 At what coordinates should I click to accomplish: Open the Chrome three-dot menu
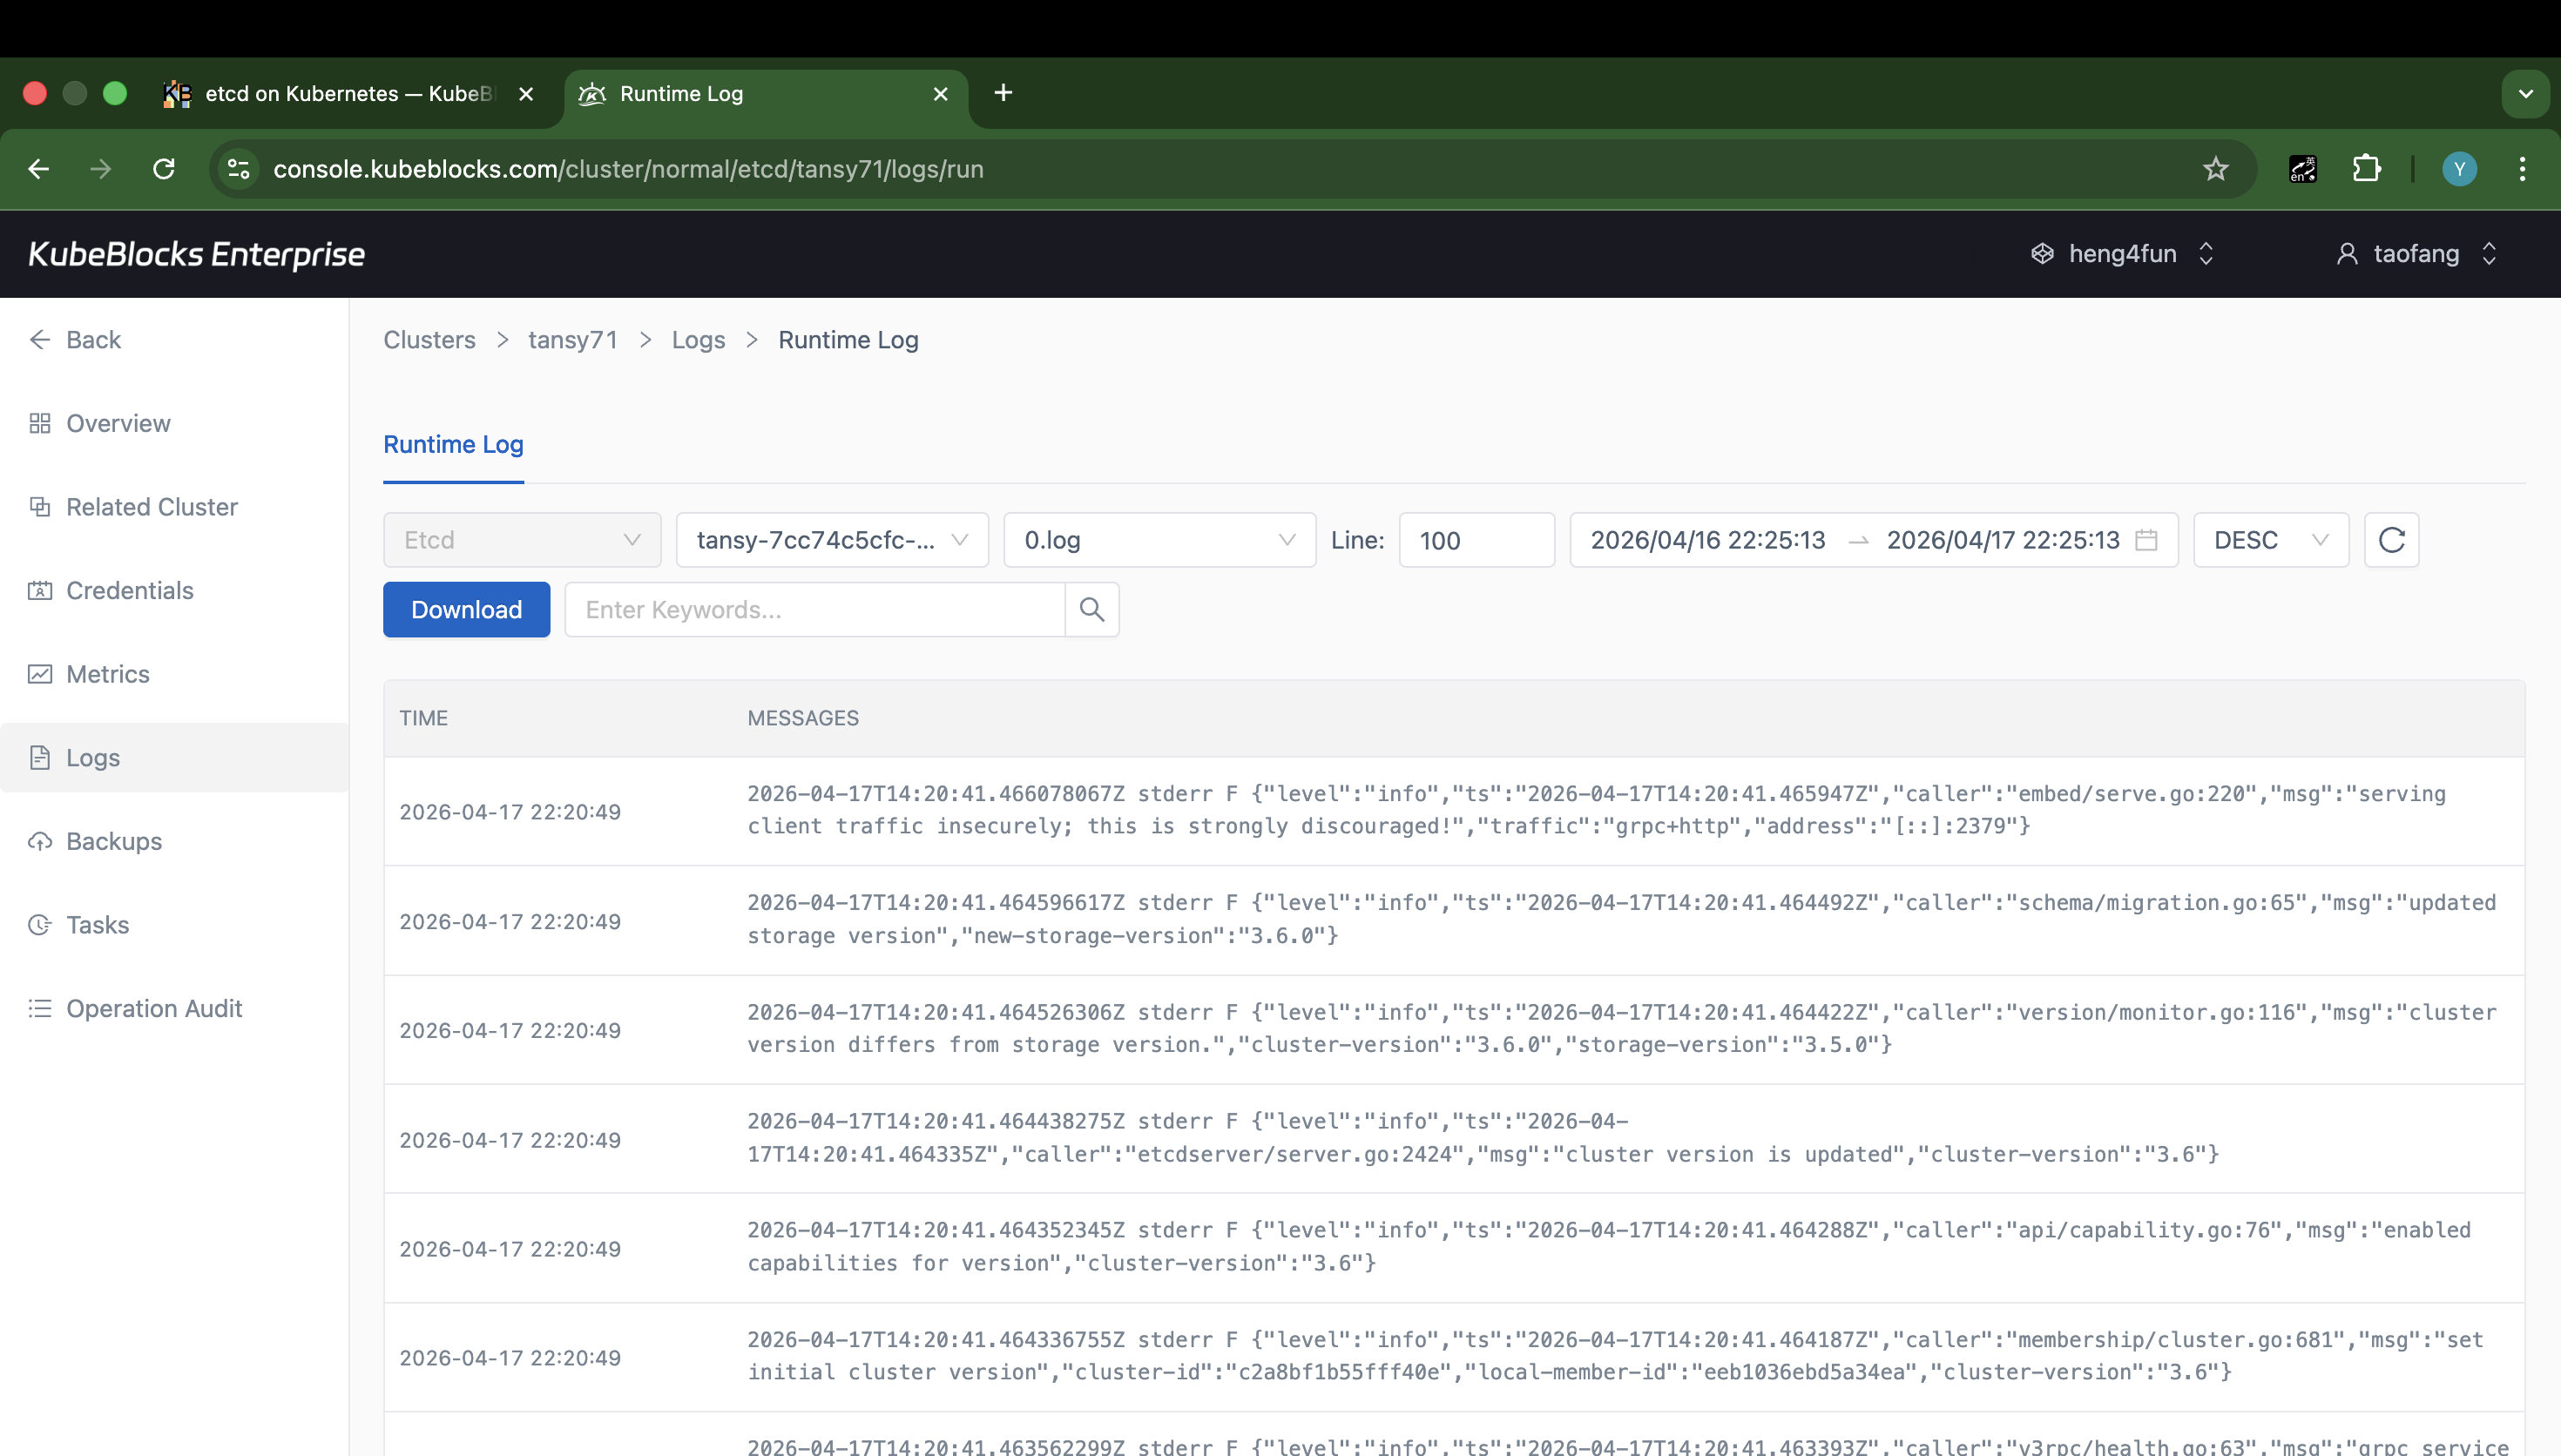click(x=2522, y=169)
